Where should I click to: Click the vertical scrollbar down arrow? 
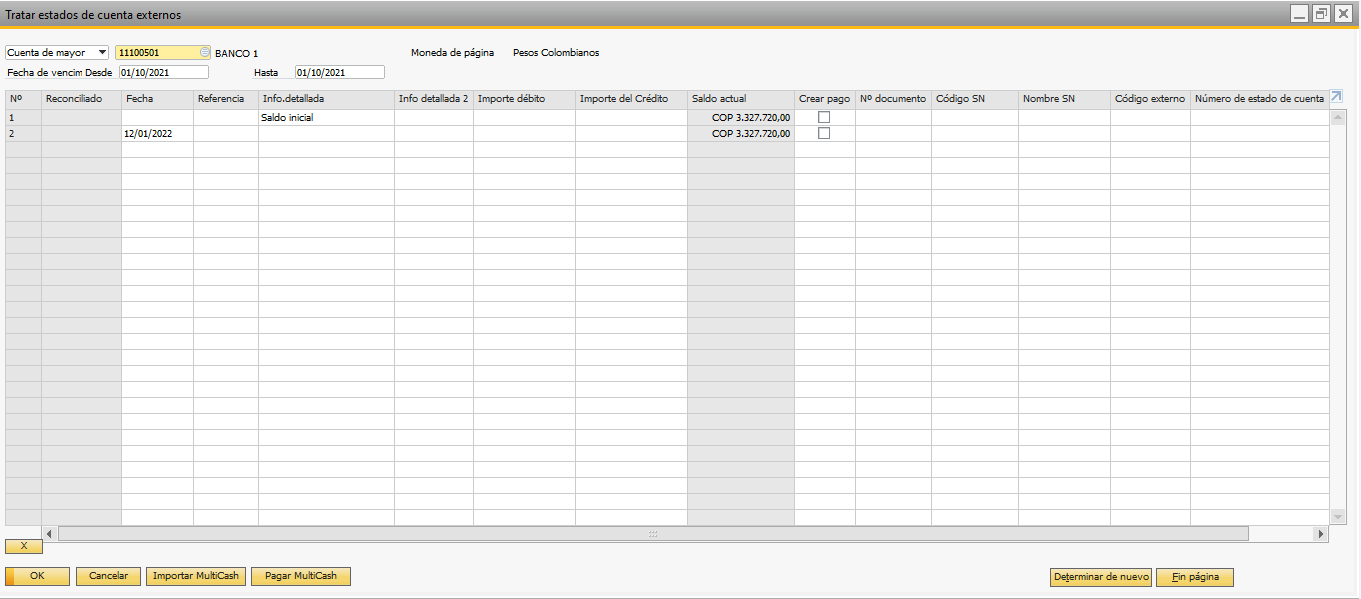point(1338,518)
